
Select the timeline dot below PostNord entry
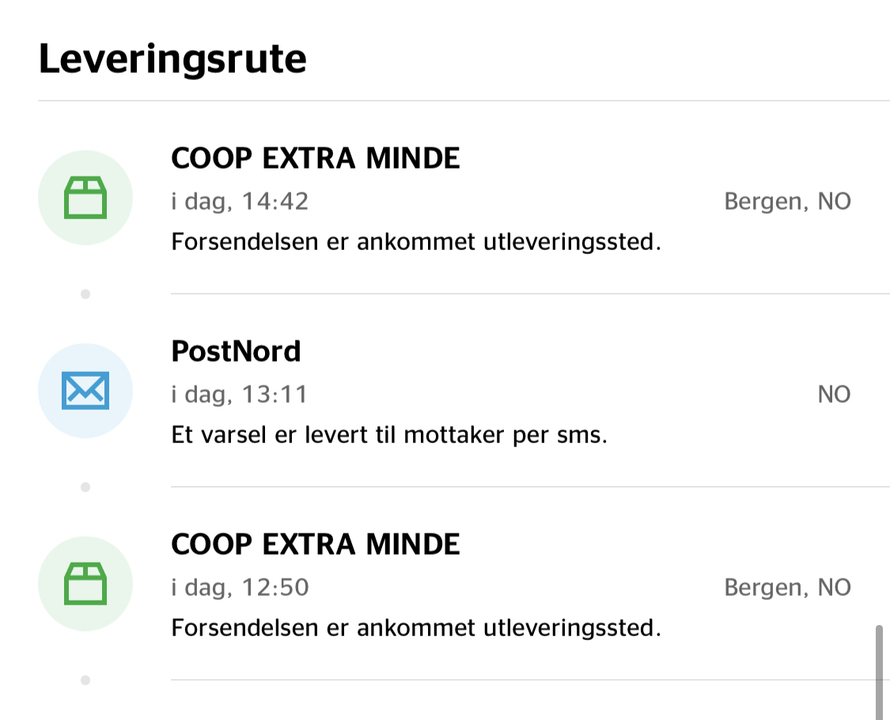pos(85,487)
